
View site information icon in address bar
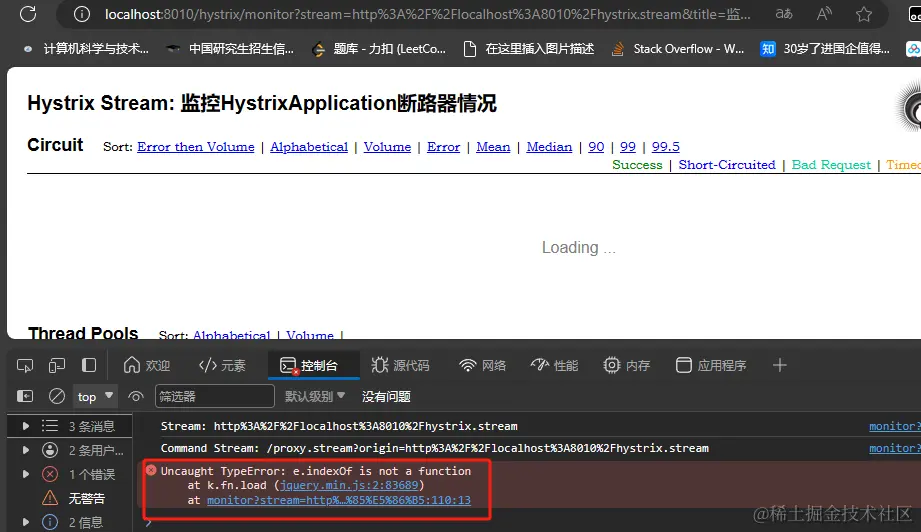pos(82,14)
